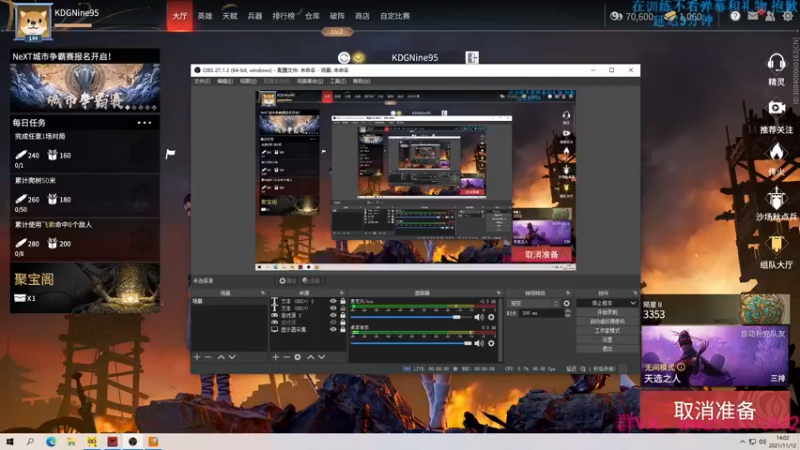The width and height of the screenshot is (800, 450).
Task: Adjust microphone volume slider in mixer
Action: point(412,317)
